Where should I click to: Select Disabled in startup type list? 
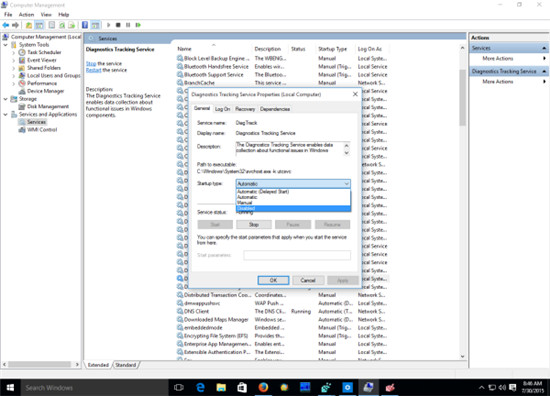click(x=293, y=208)
